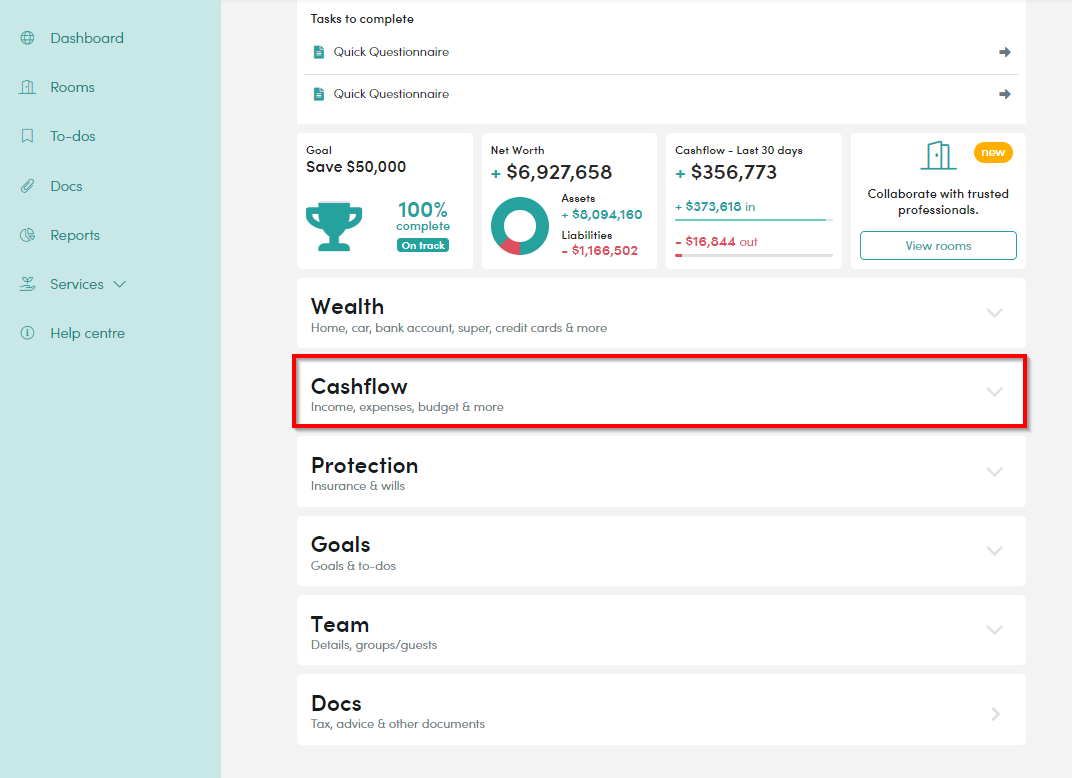Click the Help centre info icon
Viewport: 1072px width, 778px height.
coord(27,333)
